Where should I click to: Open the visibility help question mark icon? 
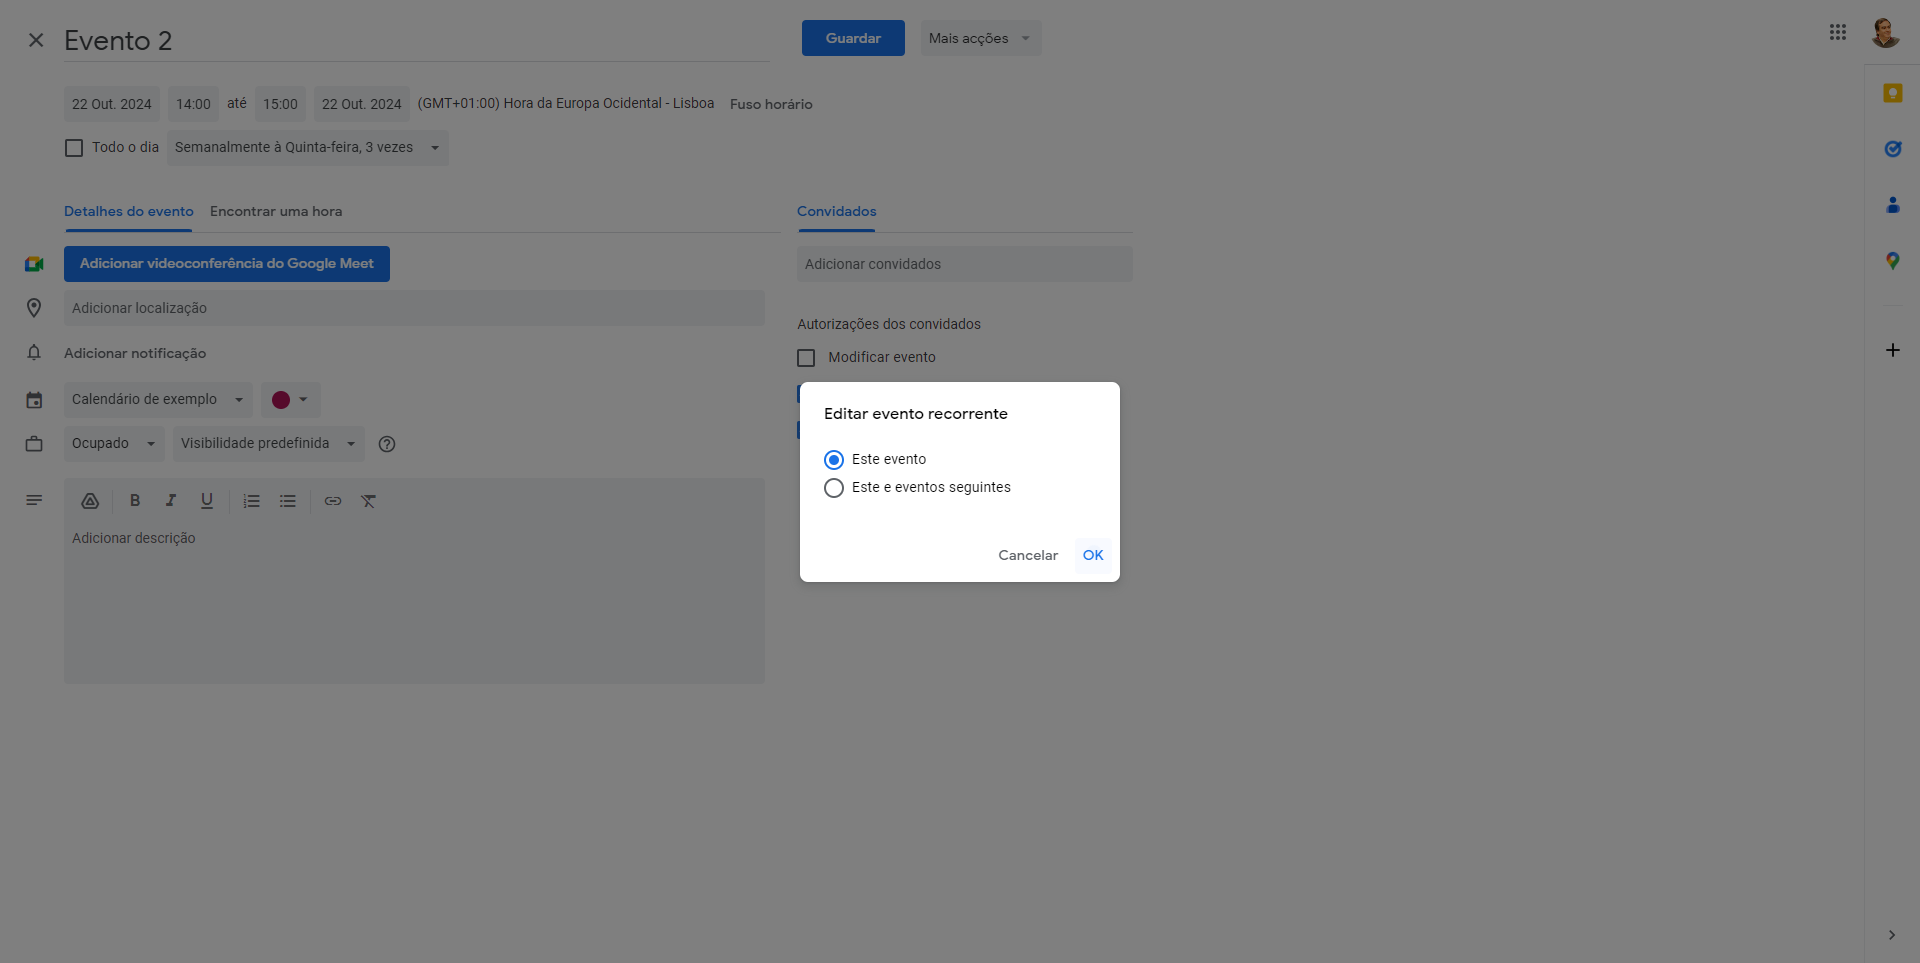coord(387,444)
